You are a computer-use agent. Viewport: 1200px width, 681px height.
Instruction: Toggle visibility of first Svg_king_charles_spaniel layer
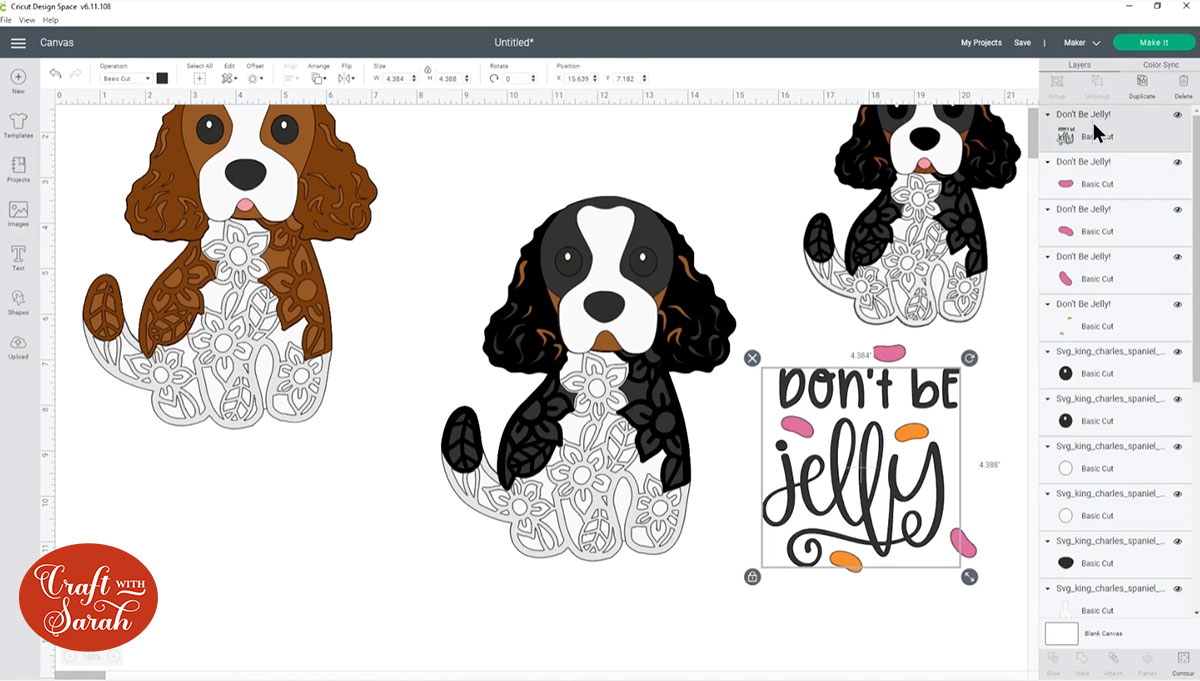point(1177,352)
